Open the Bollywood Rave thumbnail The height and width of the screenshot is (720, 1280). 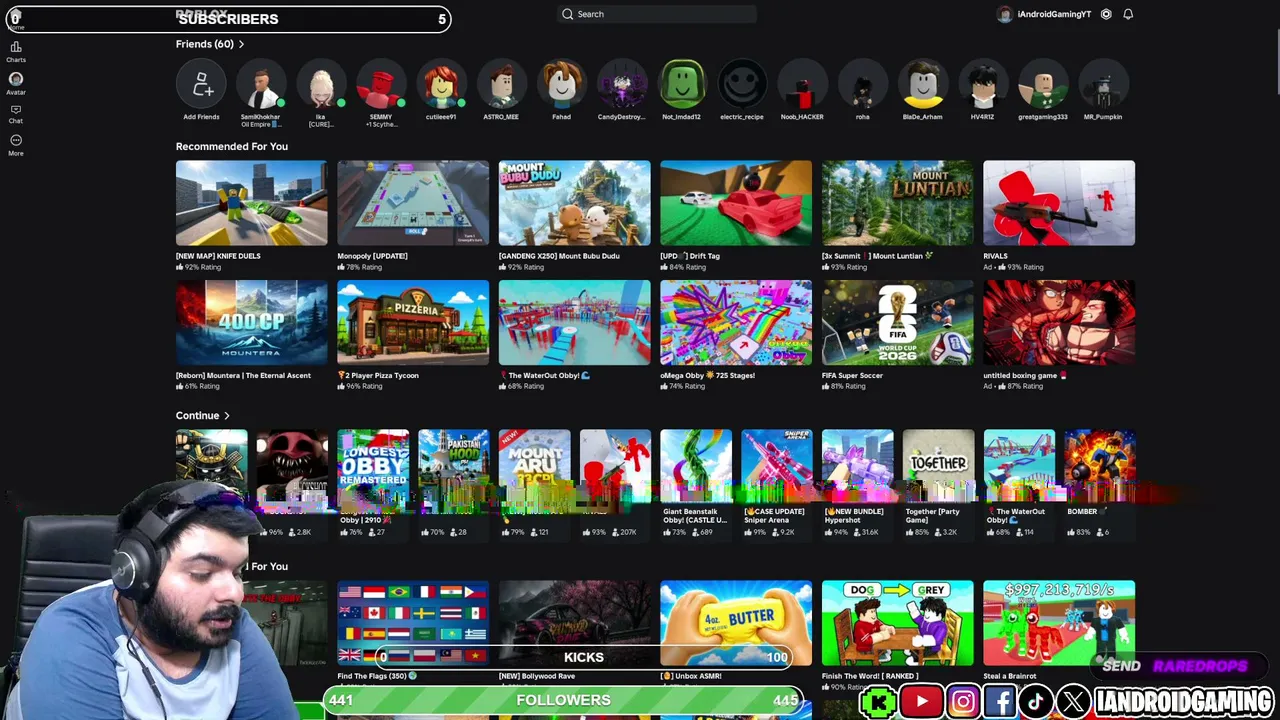point(575,623)
